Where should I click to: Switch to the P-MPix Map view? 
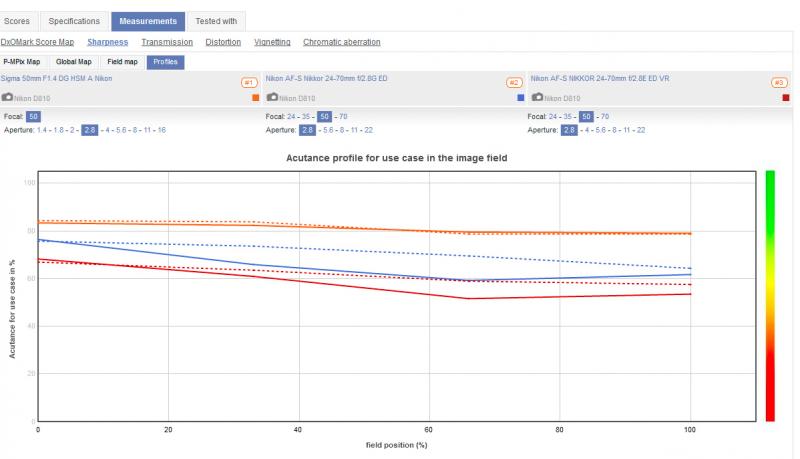[x=22, y=62]
